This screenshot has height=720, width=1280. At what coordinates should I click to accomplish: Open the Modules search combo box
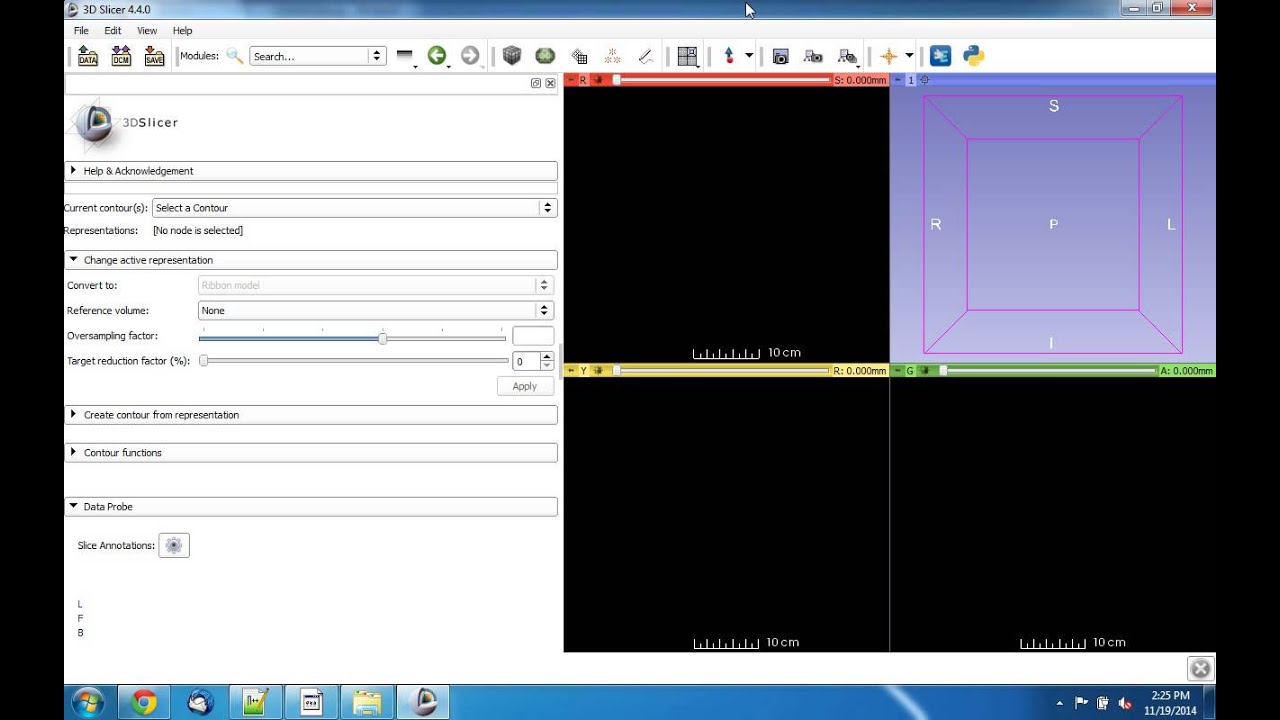[x=317, y=56]
